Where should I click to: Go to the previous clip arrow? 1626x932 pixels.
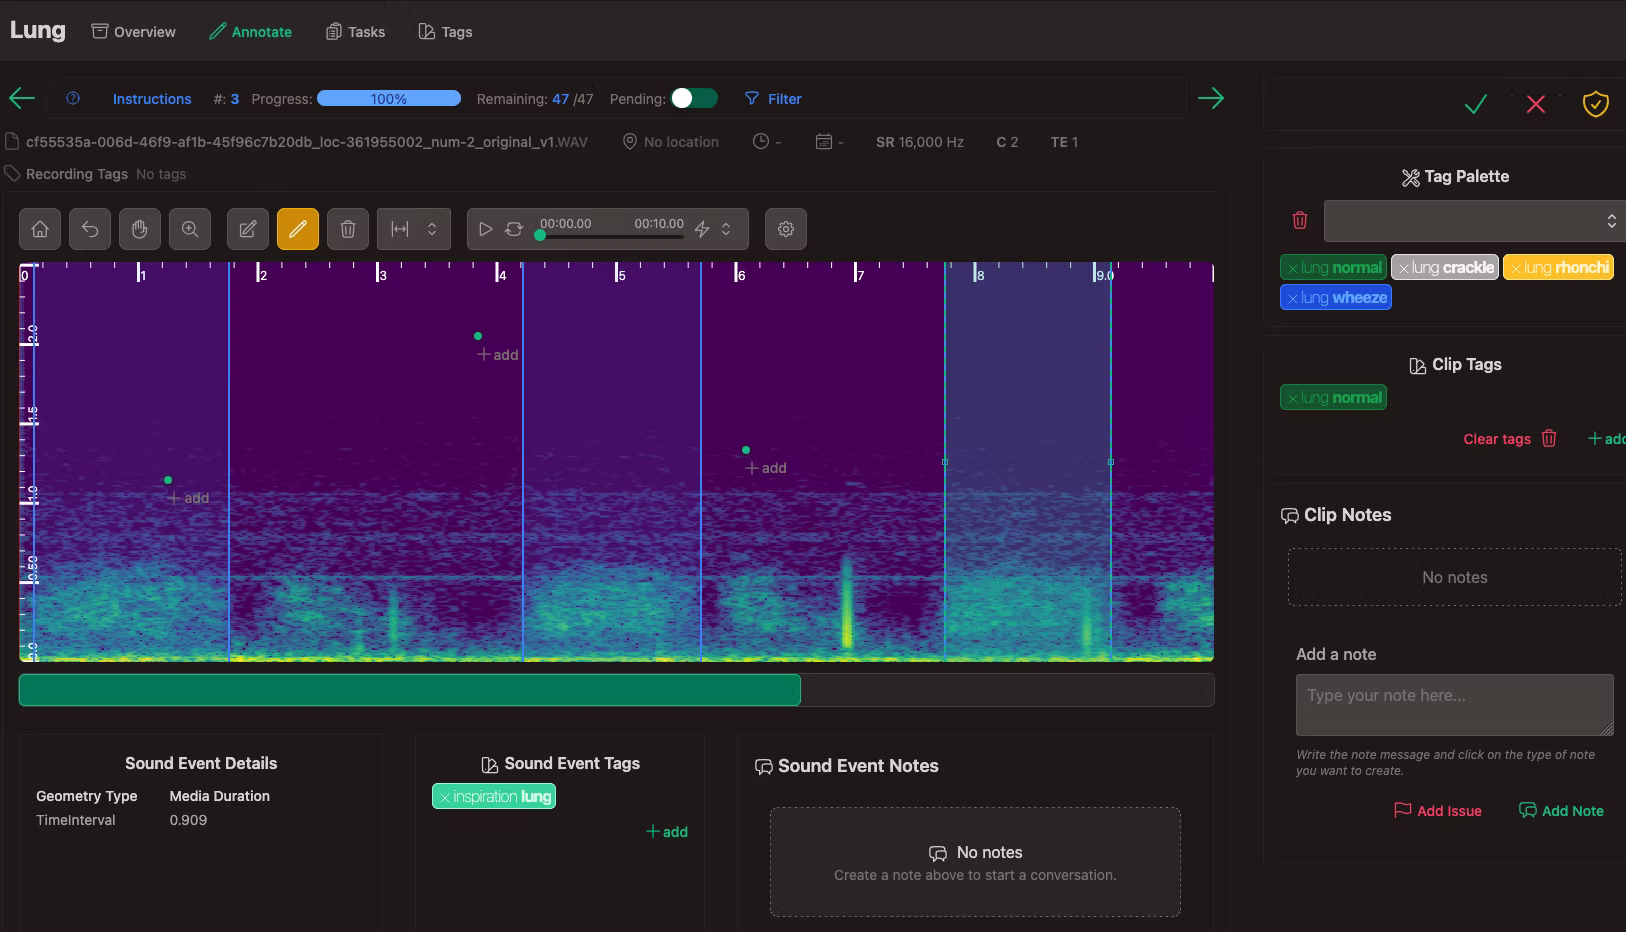click(x=22, y=98)
